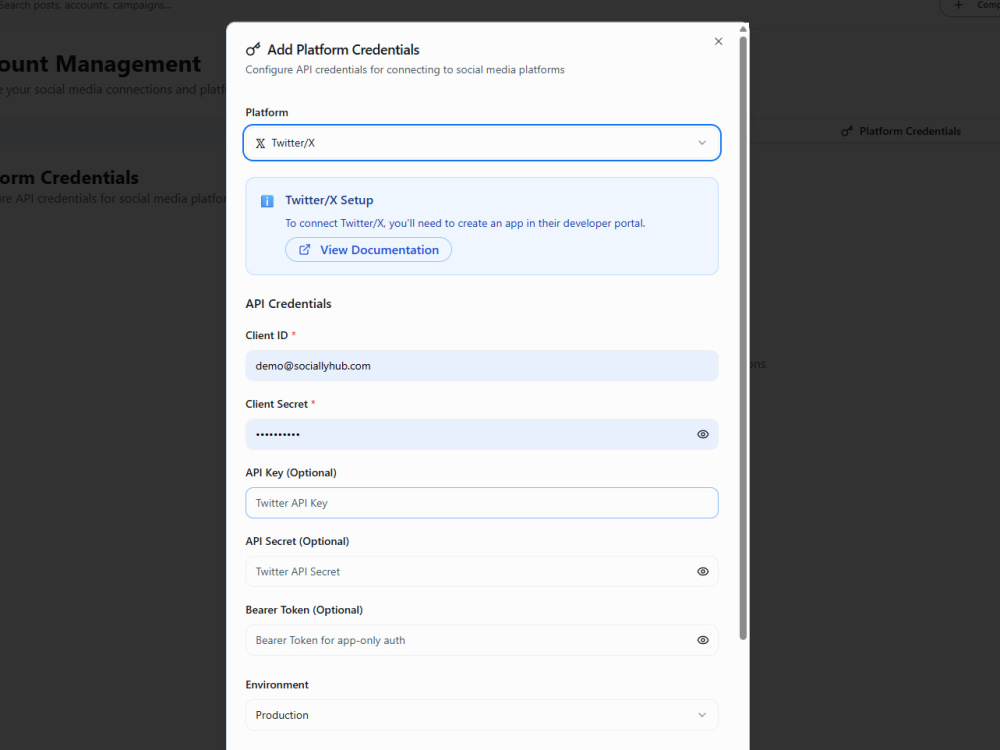Click the info icon in Twitter/X Setup
Screen dimensions: 1000x750
(x=267, y=201)
